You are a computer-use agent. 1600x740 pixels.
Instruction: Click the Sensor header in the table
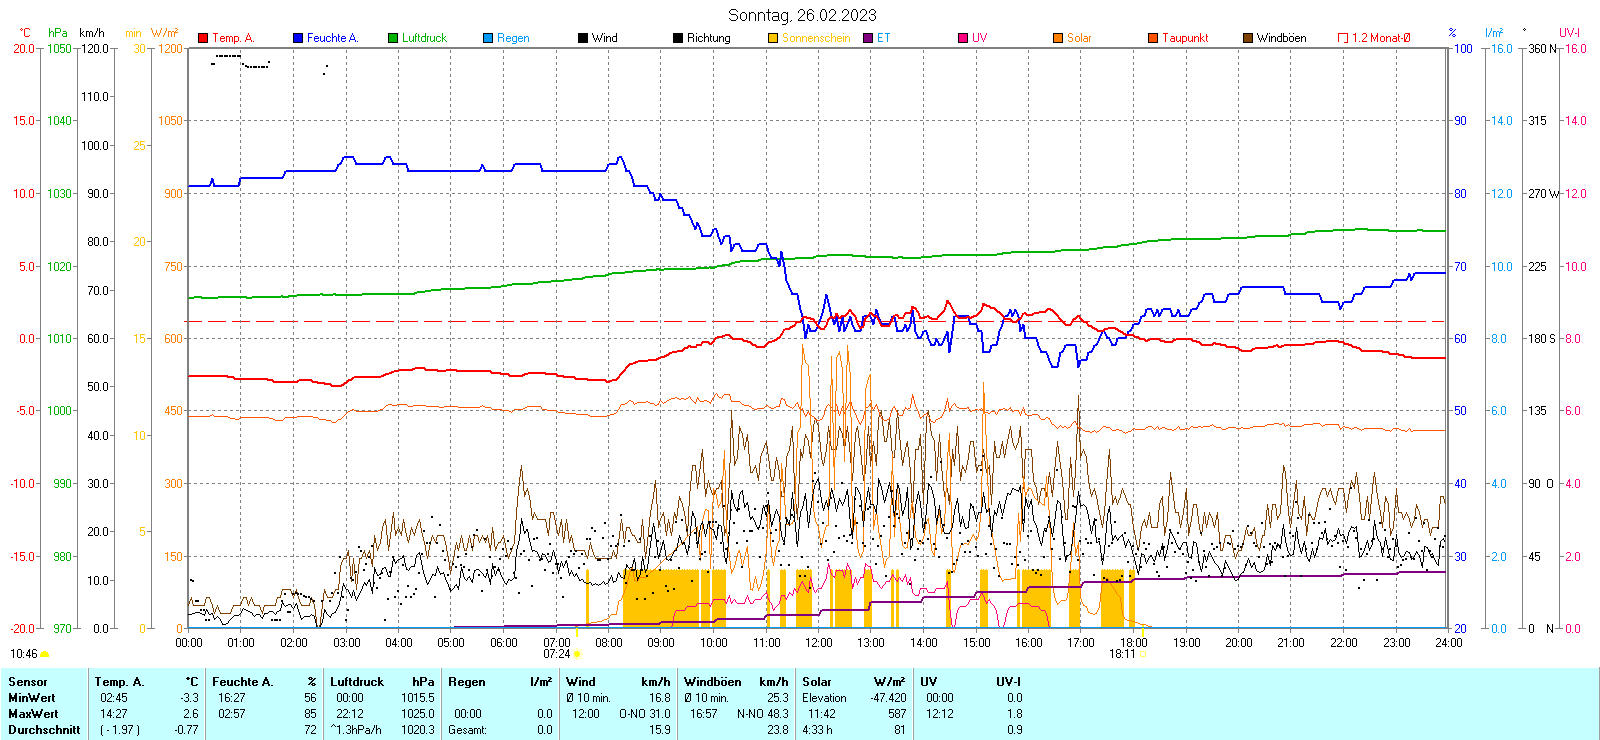click(x=28, y=682)
